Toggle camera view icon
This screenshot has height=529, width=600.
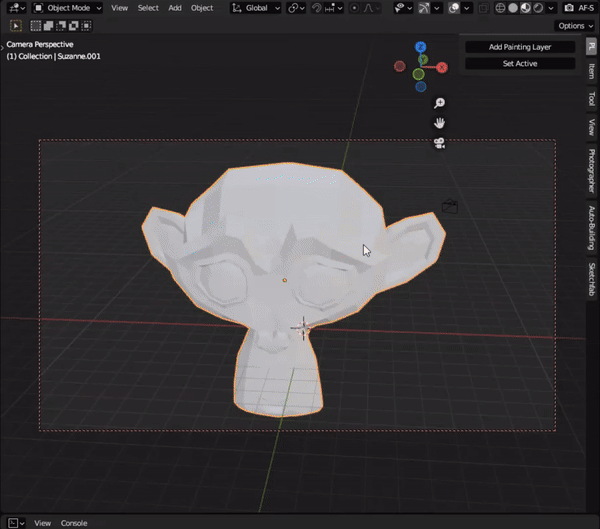click(x=439, y=143)
